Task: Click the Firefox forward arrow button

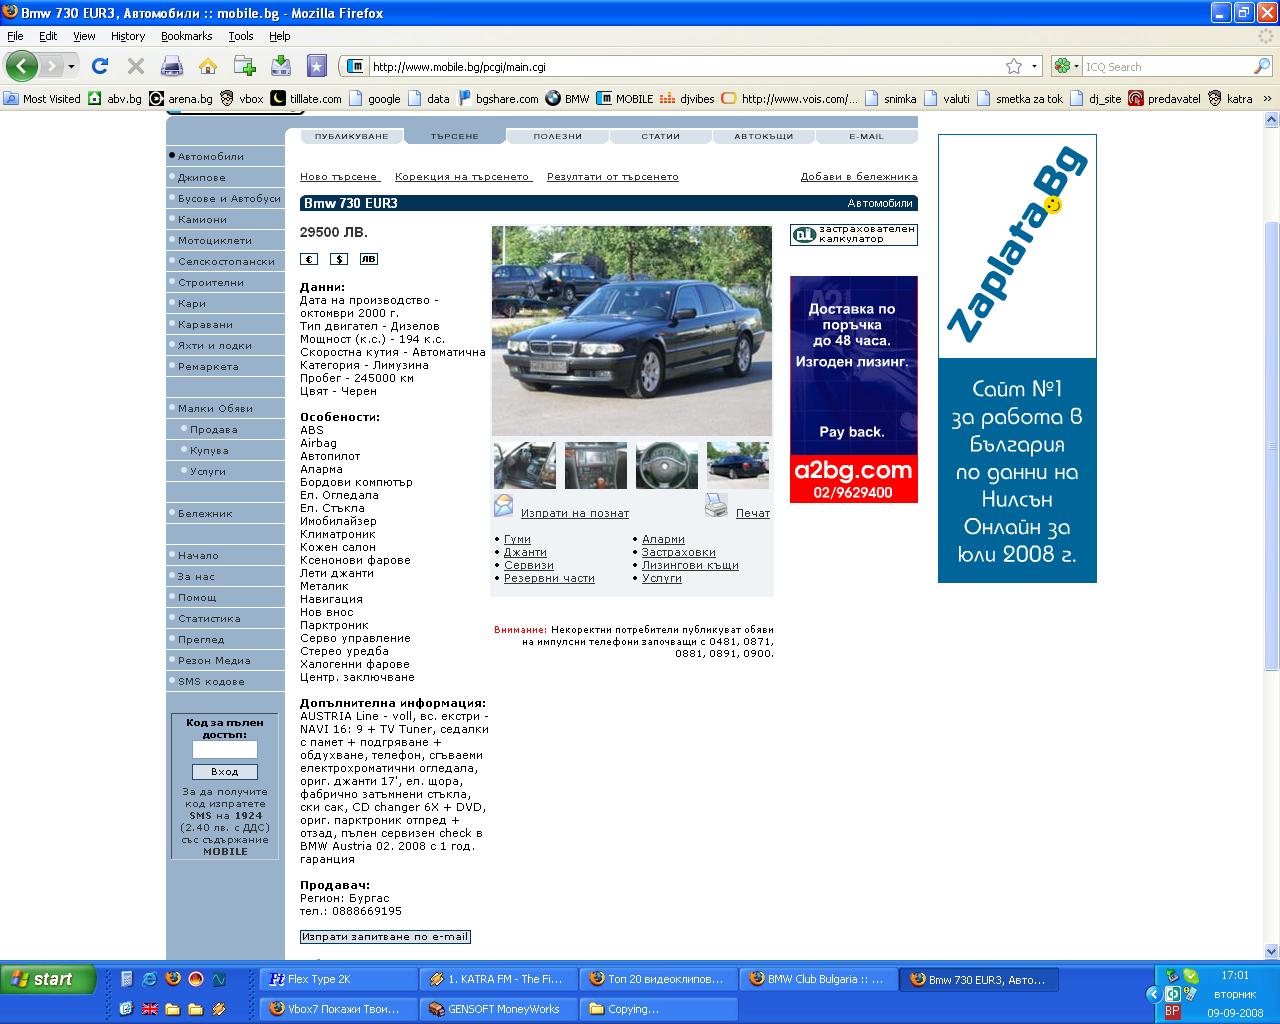Action: pyautogui.click(x=50, y=66)
